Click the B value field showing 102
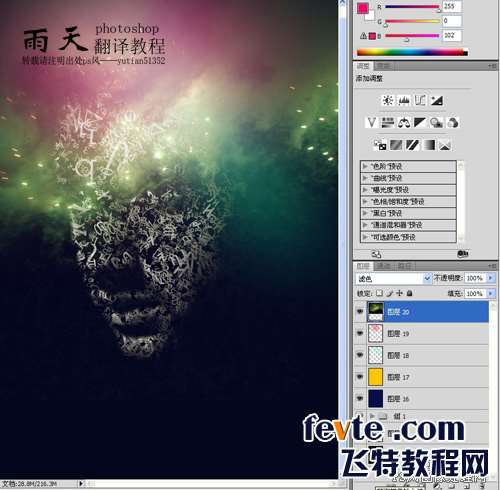 [x=452, y=35]
